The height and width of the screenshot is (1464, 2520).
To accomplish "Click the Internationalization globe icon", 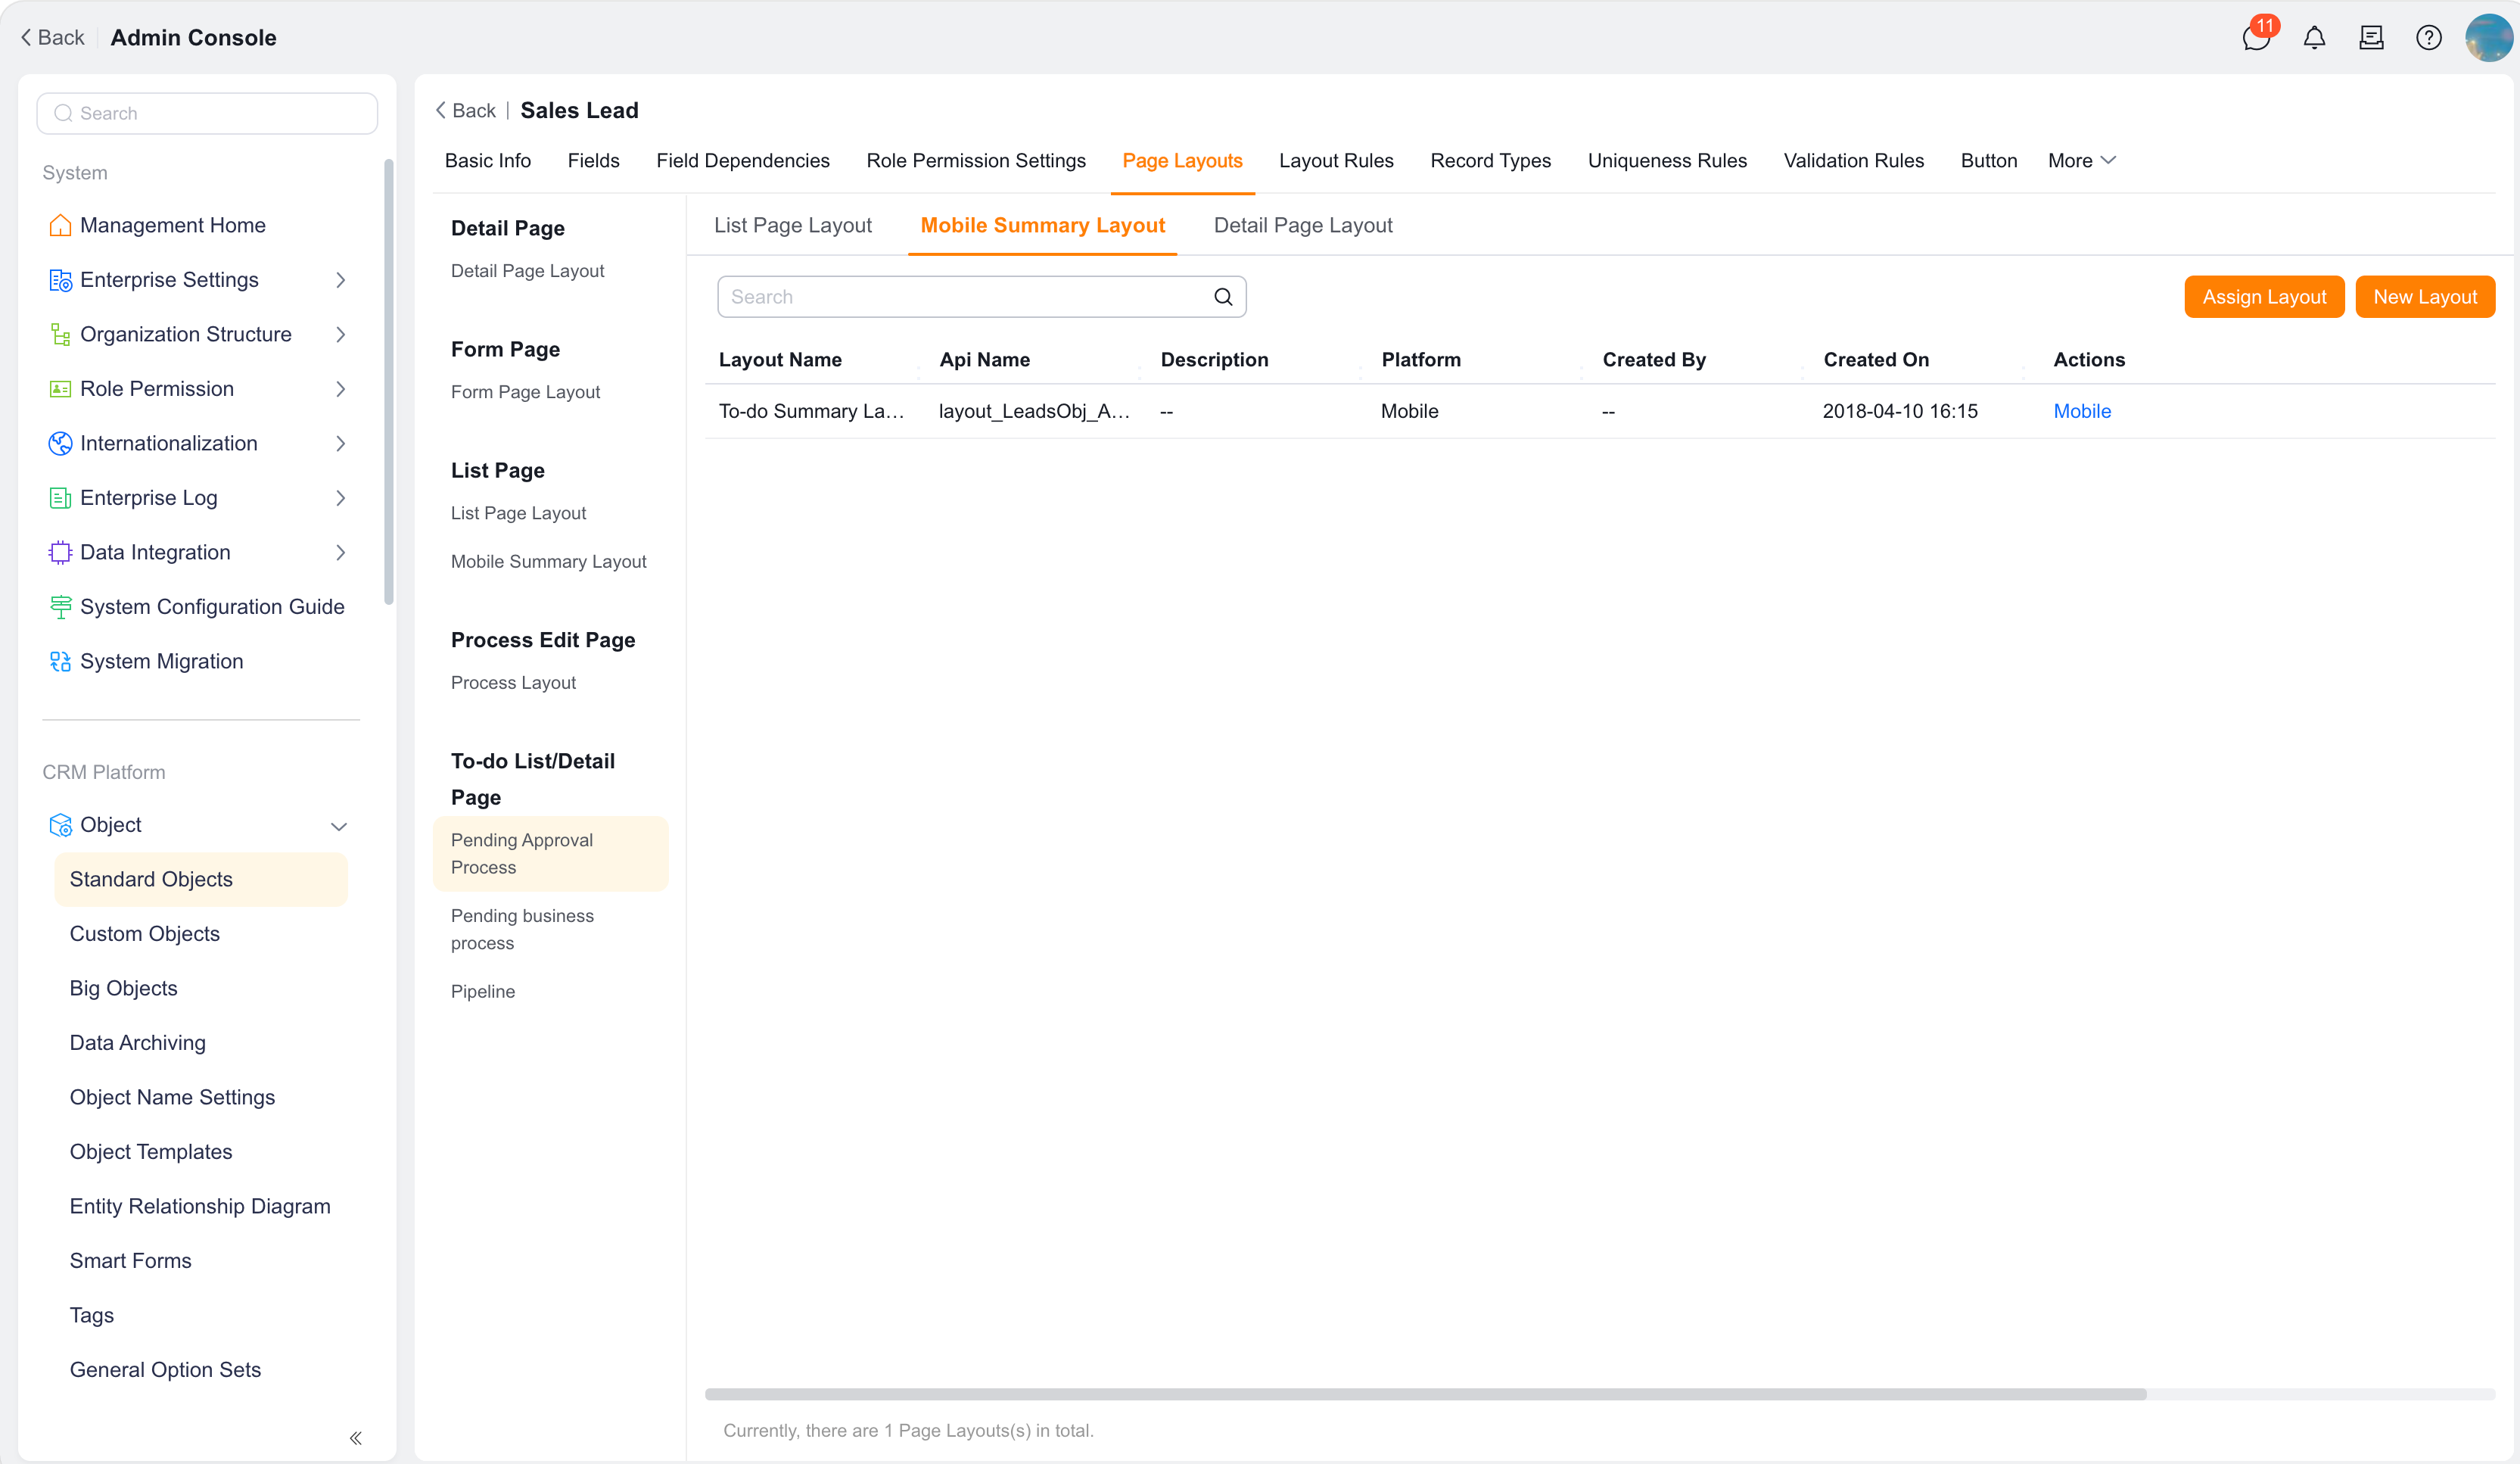I will point(60,443).
